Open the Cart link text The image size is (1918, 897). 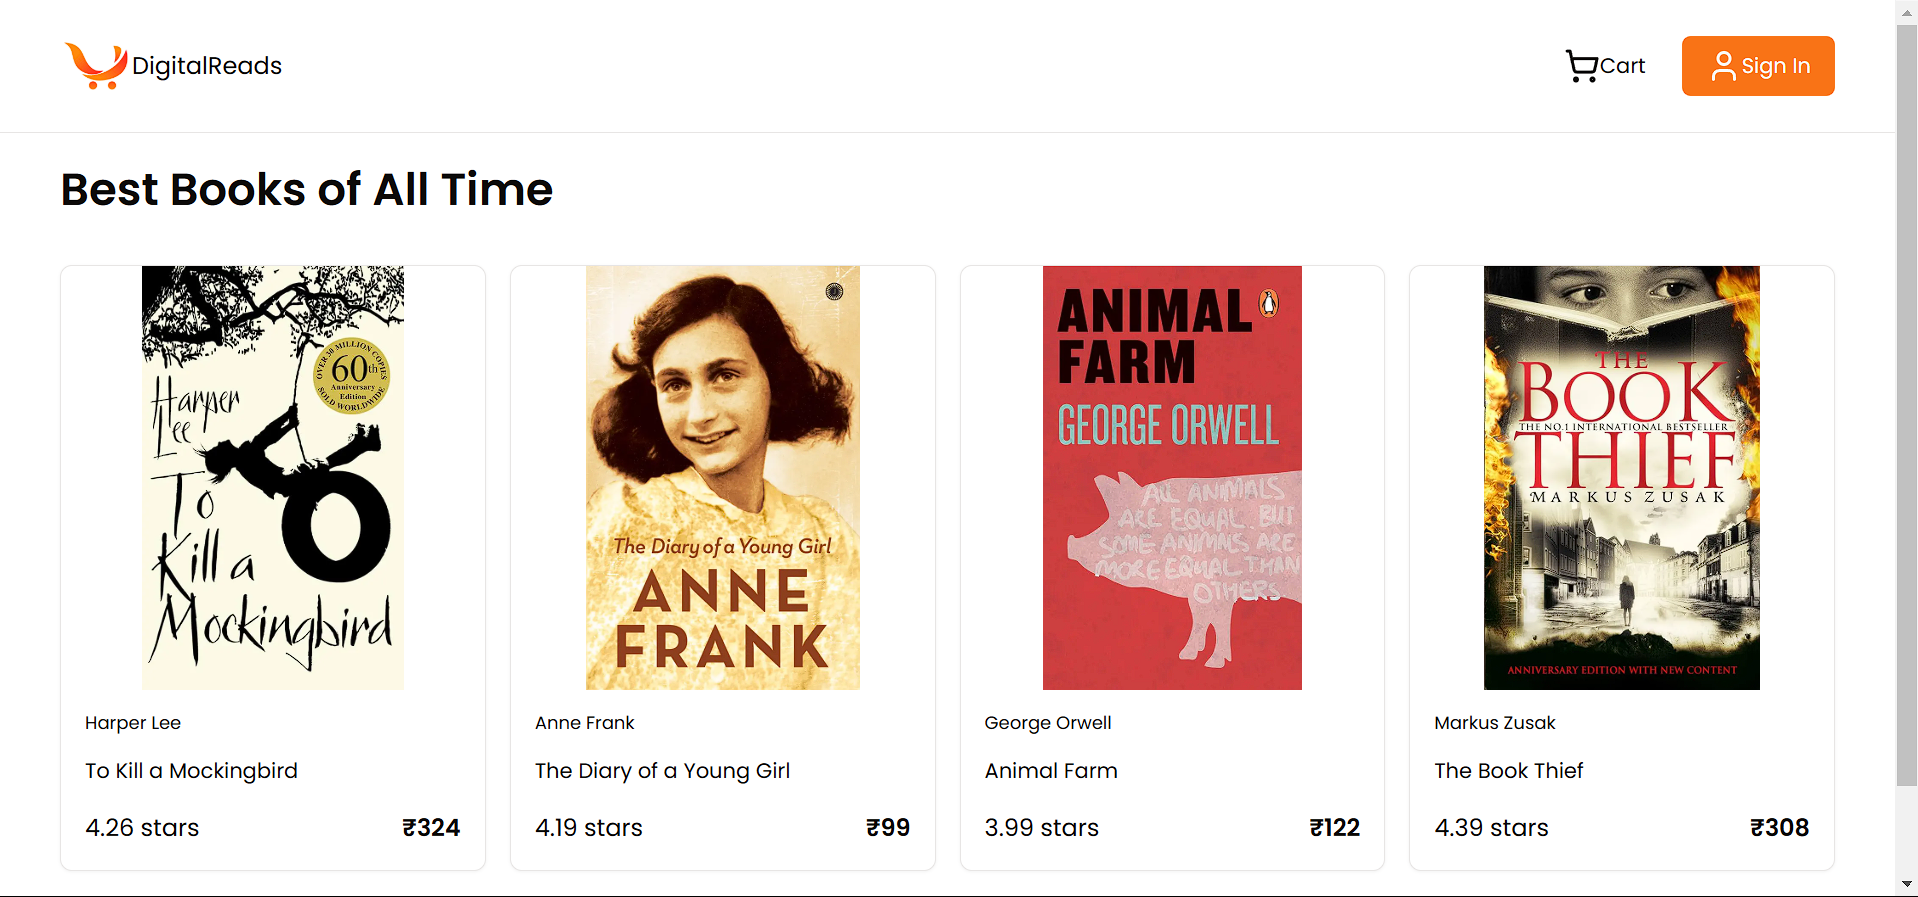point(1622,66)
